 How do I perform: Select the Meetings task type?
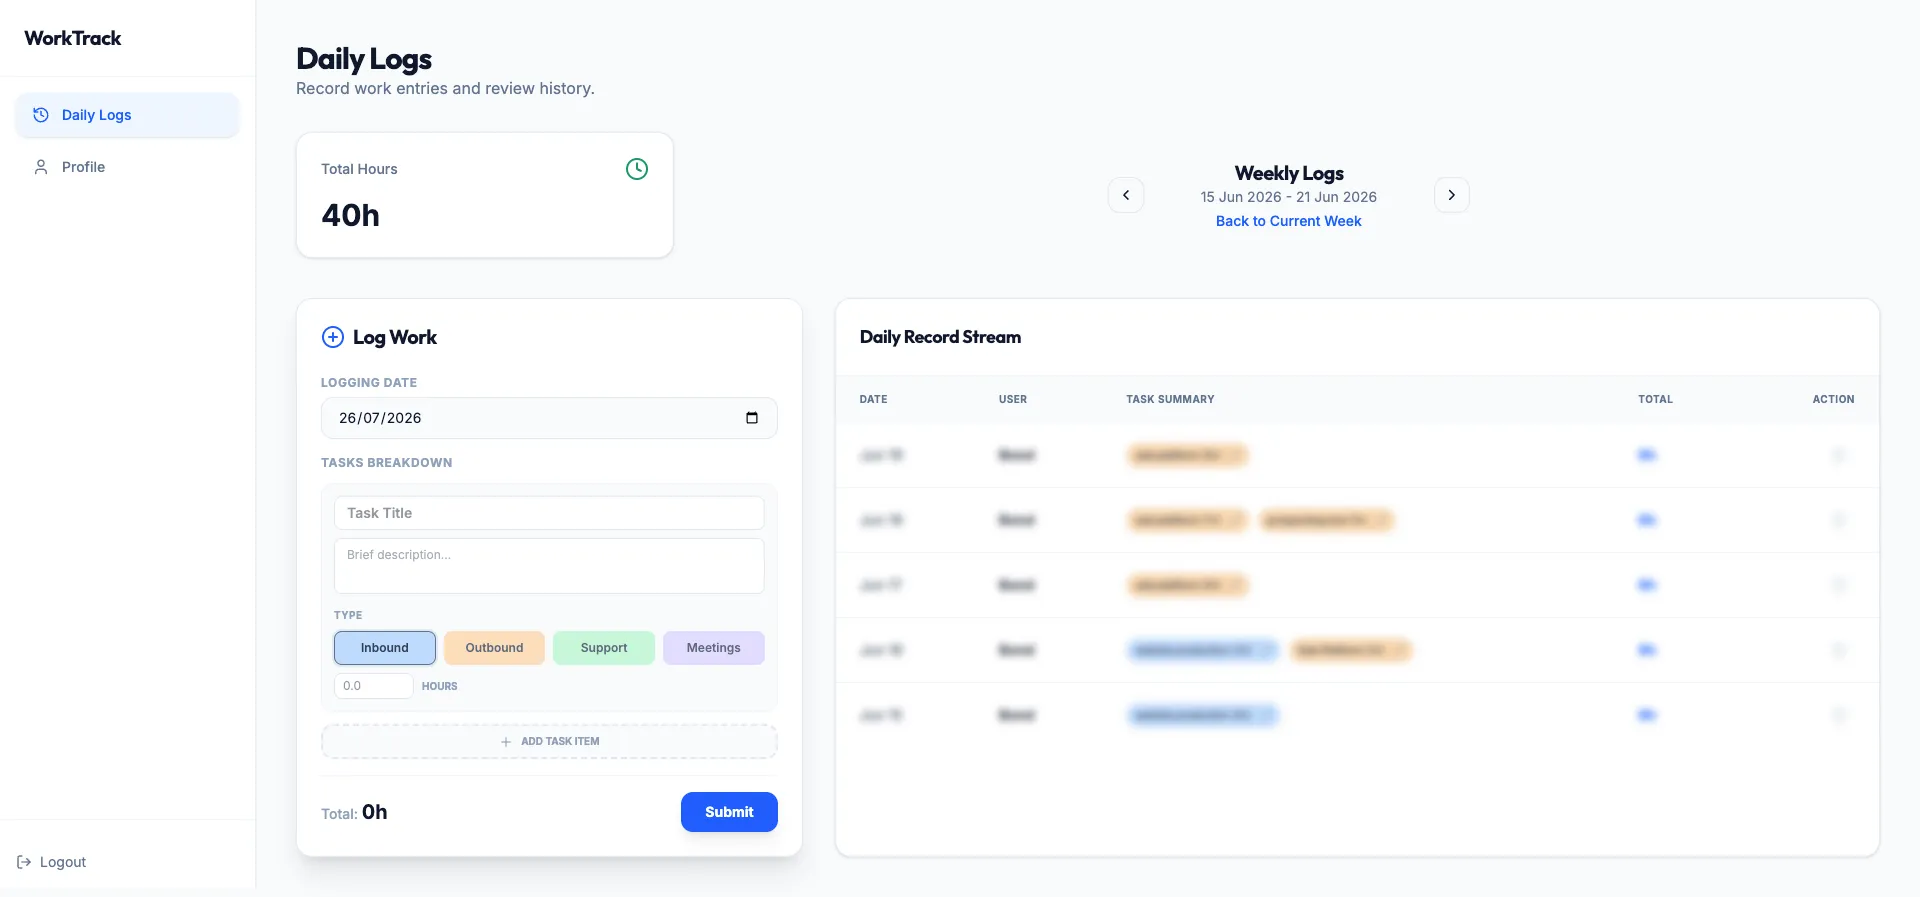(x=714, y=648)
